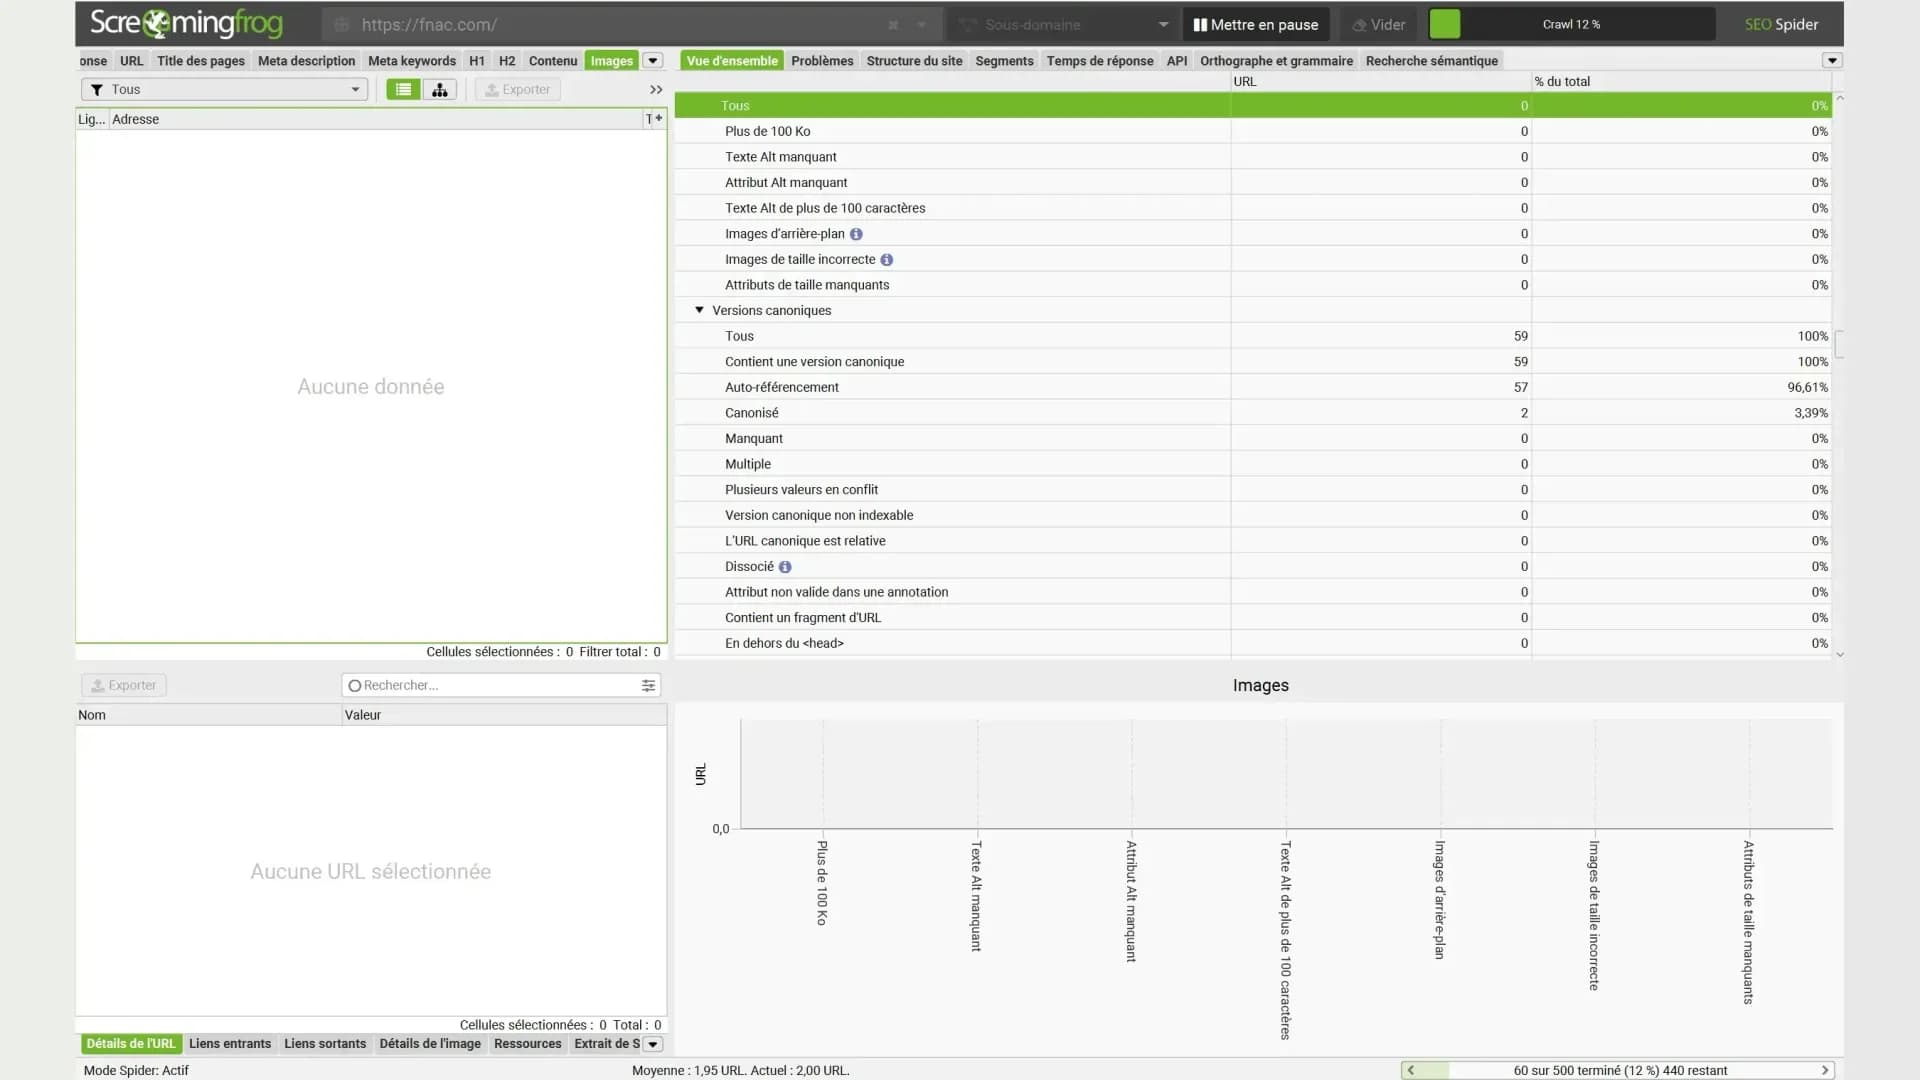This screenshot has width=1920, height=1080.
Task: Expand hidden panel with double chevron
Action: click(x=656, y=89)
